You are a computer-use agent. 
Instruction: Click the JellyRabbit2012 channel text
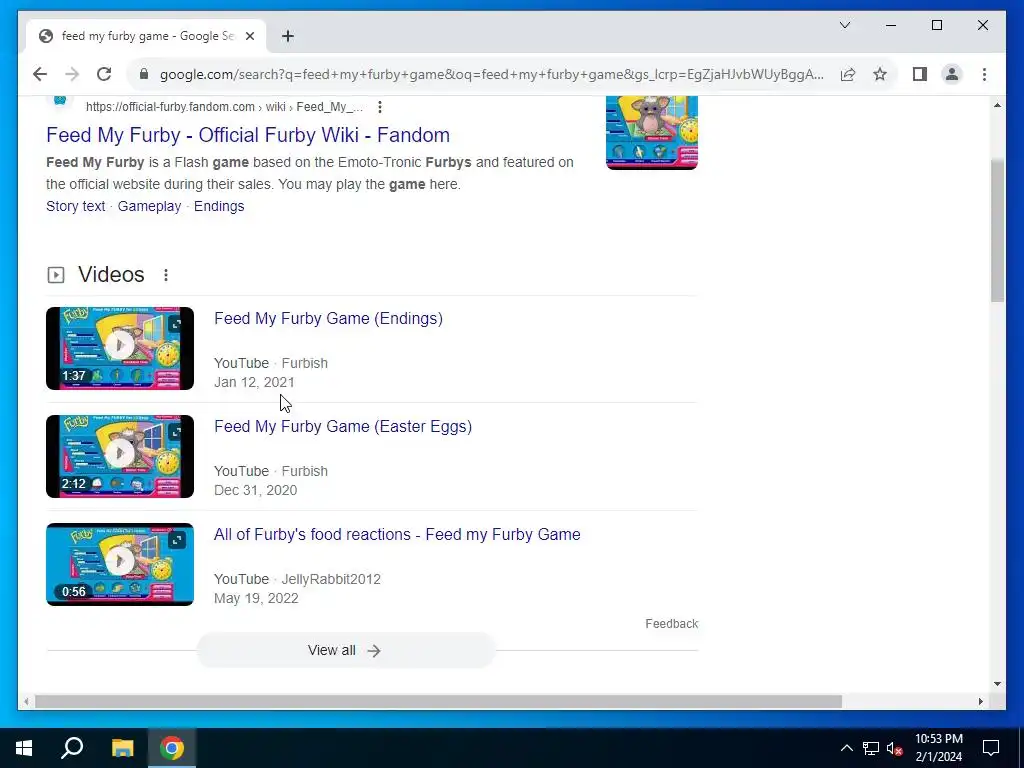click(331, 579)
